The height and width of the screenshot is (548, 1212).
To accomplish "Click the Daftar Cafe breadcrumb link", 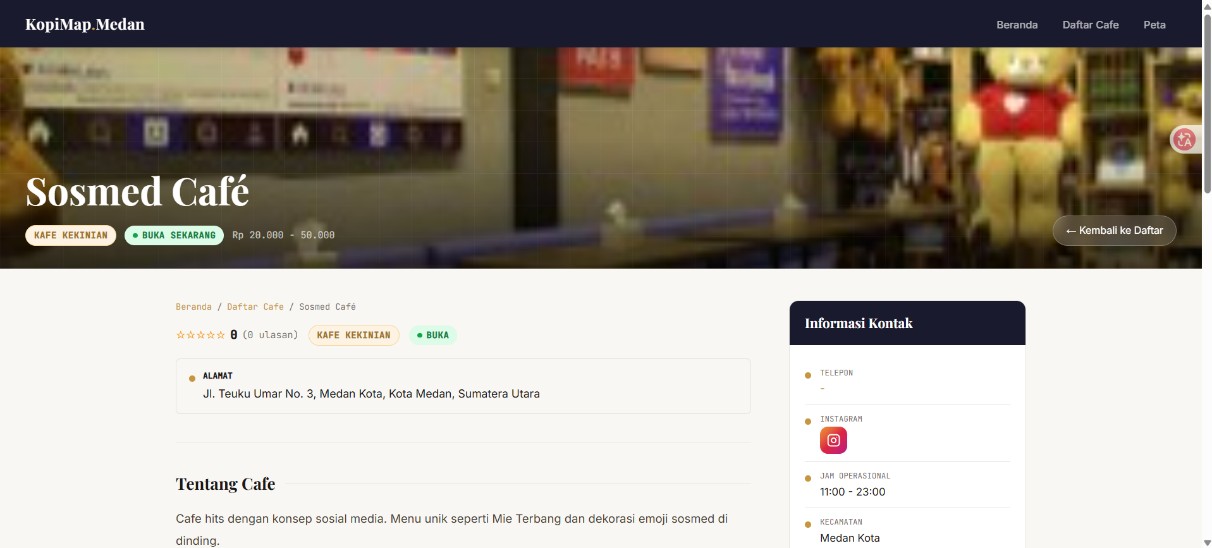I will pos(255,307).
